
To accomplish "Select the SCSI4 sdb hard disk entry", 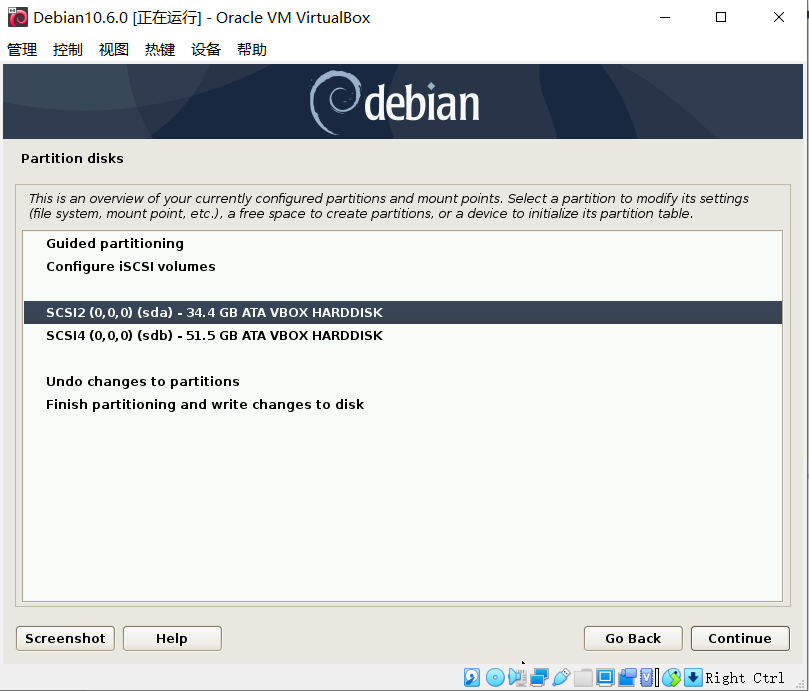I will coord(213,335).
